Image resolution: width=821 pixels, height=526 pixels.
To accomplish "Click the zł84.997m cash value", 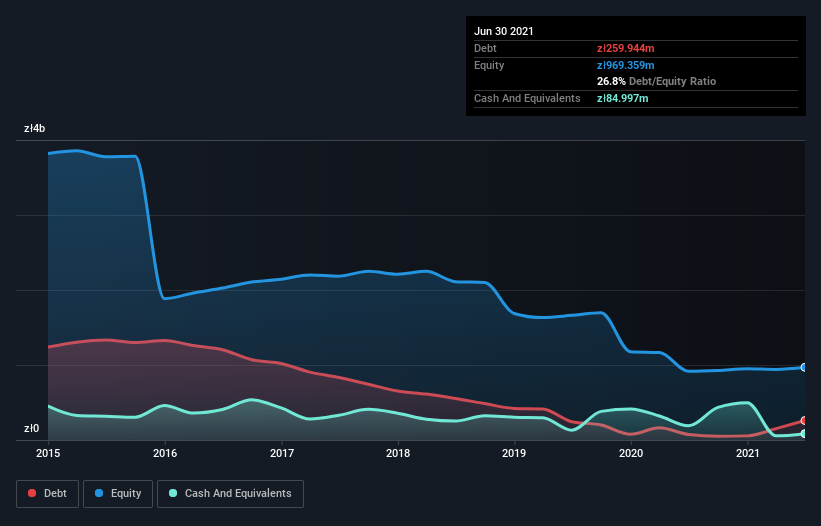I will click(x=623, y=98).
